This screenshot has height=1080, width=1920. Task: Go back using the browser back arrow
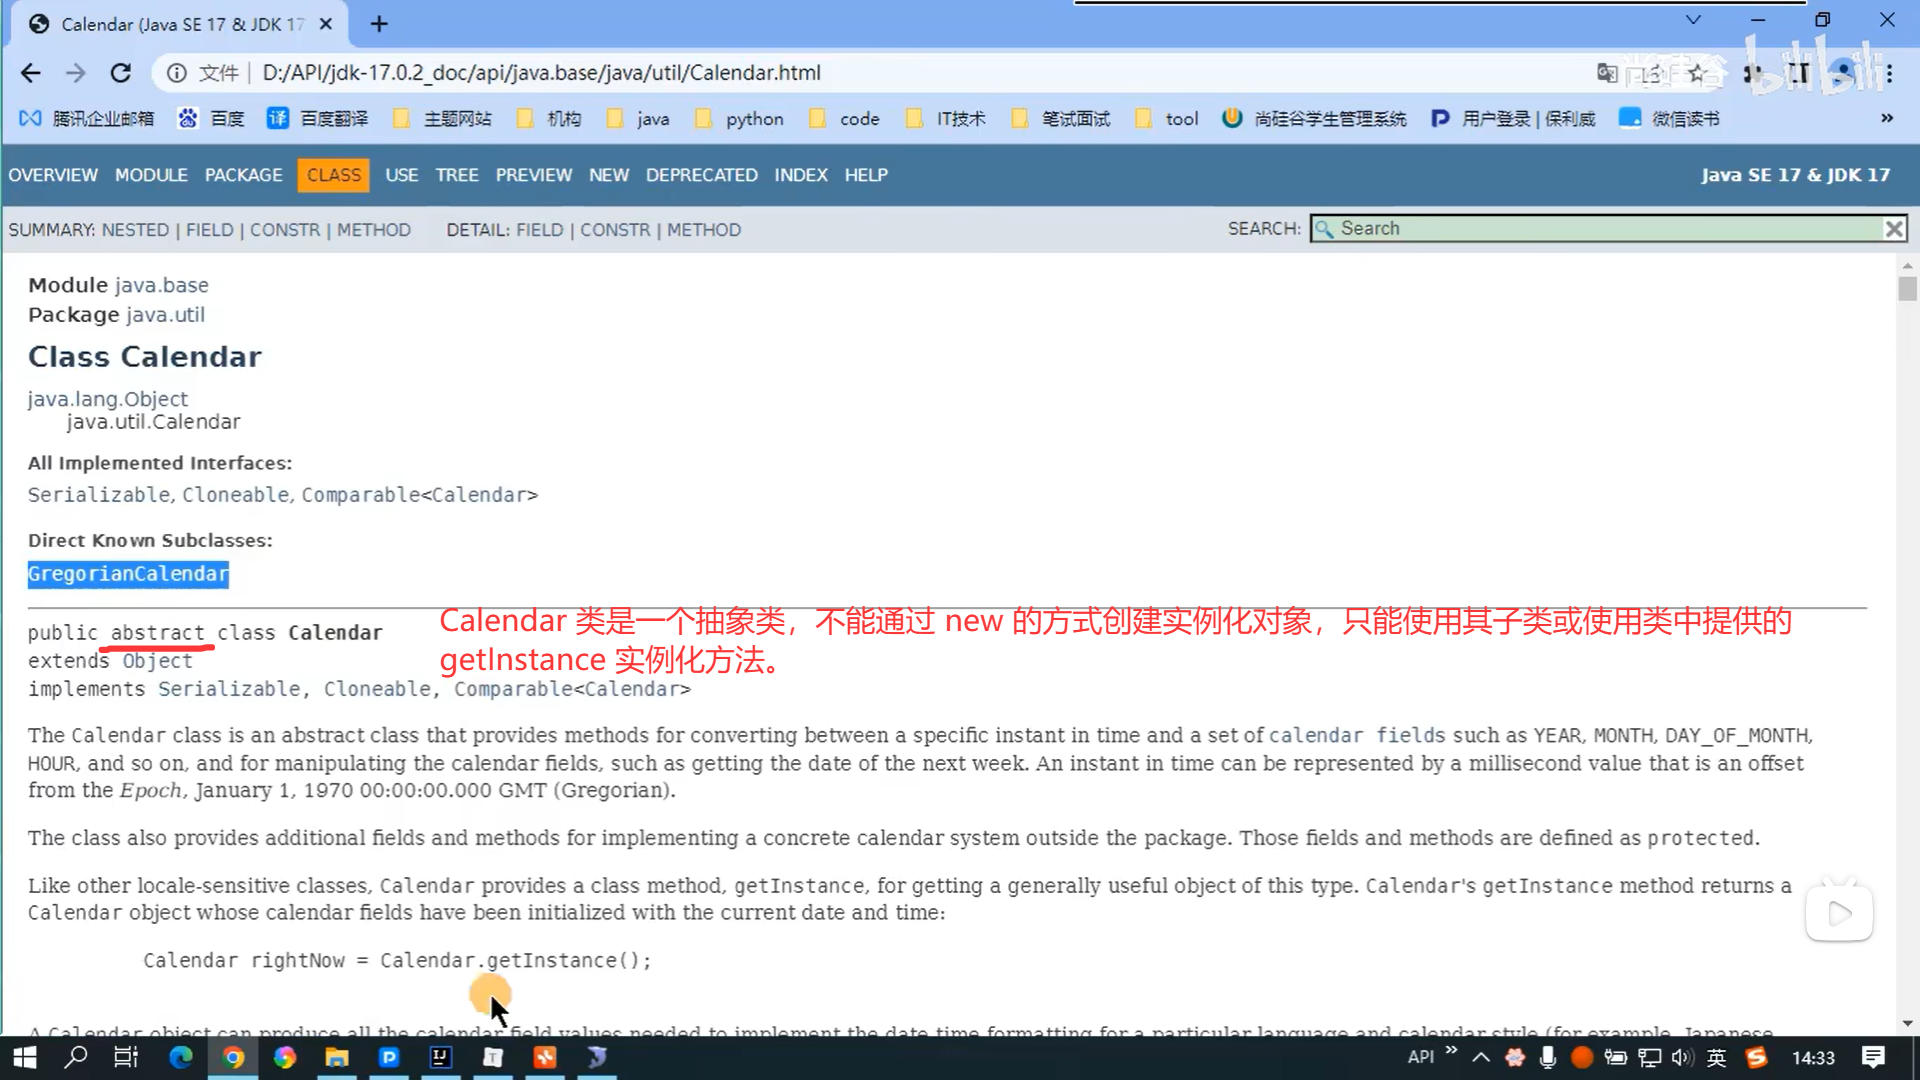tap(31, 73)
